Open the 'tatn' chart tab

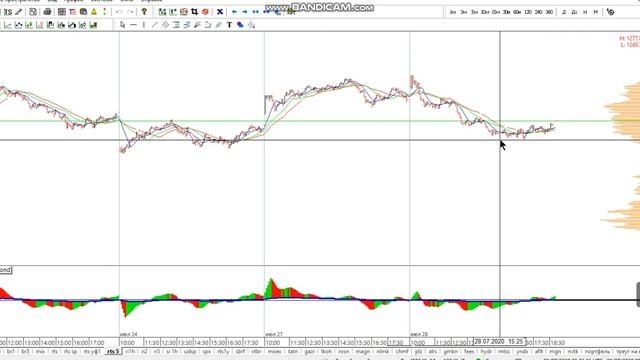point(293,351)
